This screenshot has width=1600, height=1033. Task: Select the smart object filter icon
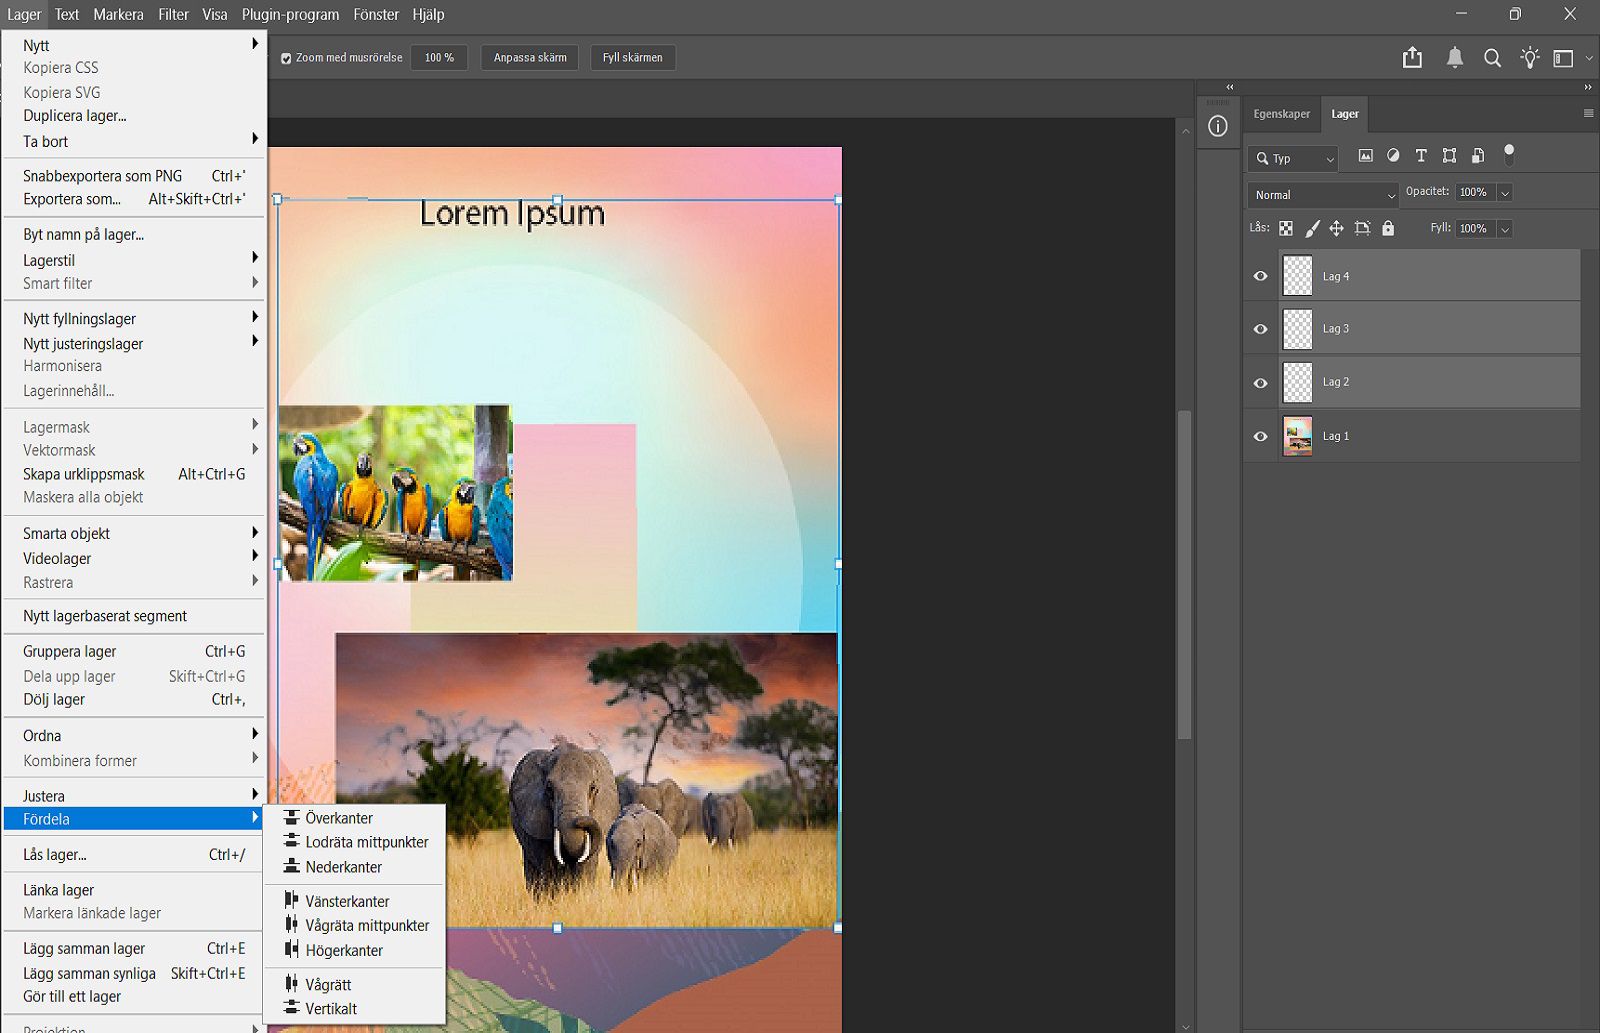pyautogui.click(x=1478, y=155)
